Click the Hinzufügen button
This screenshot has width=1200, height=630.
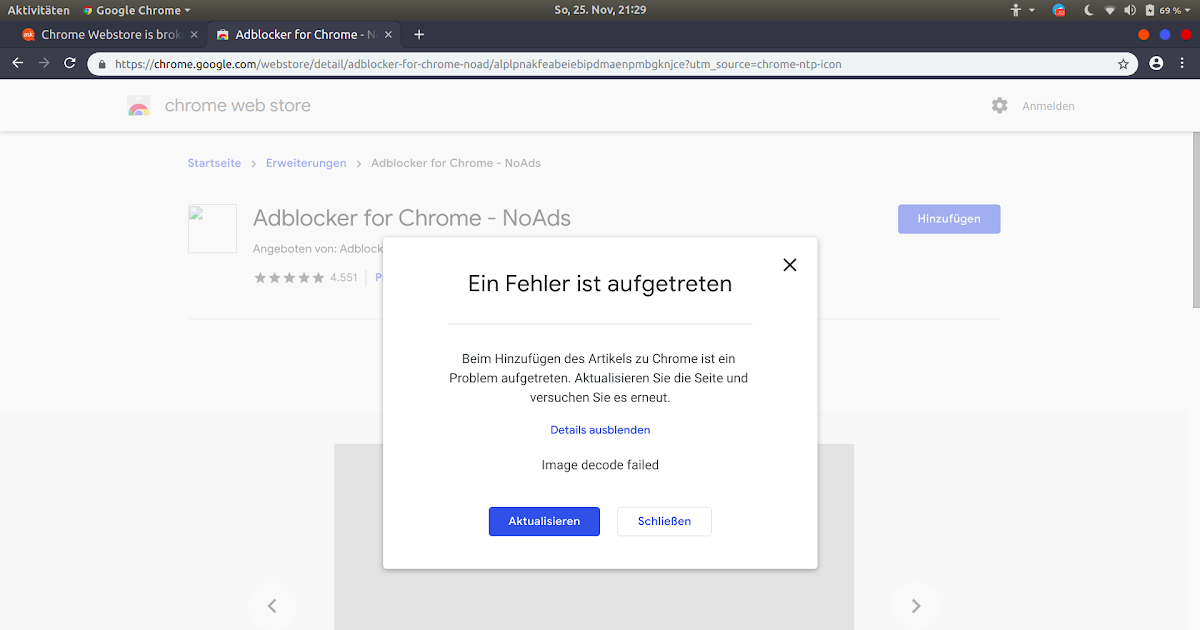949,219
